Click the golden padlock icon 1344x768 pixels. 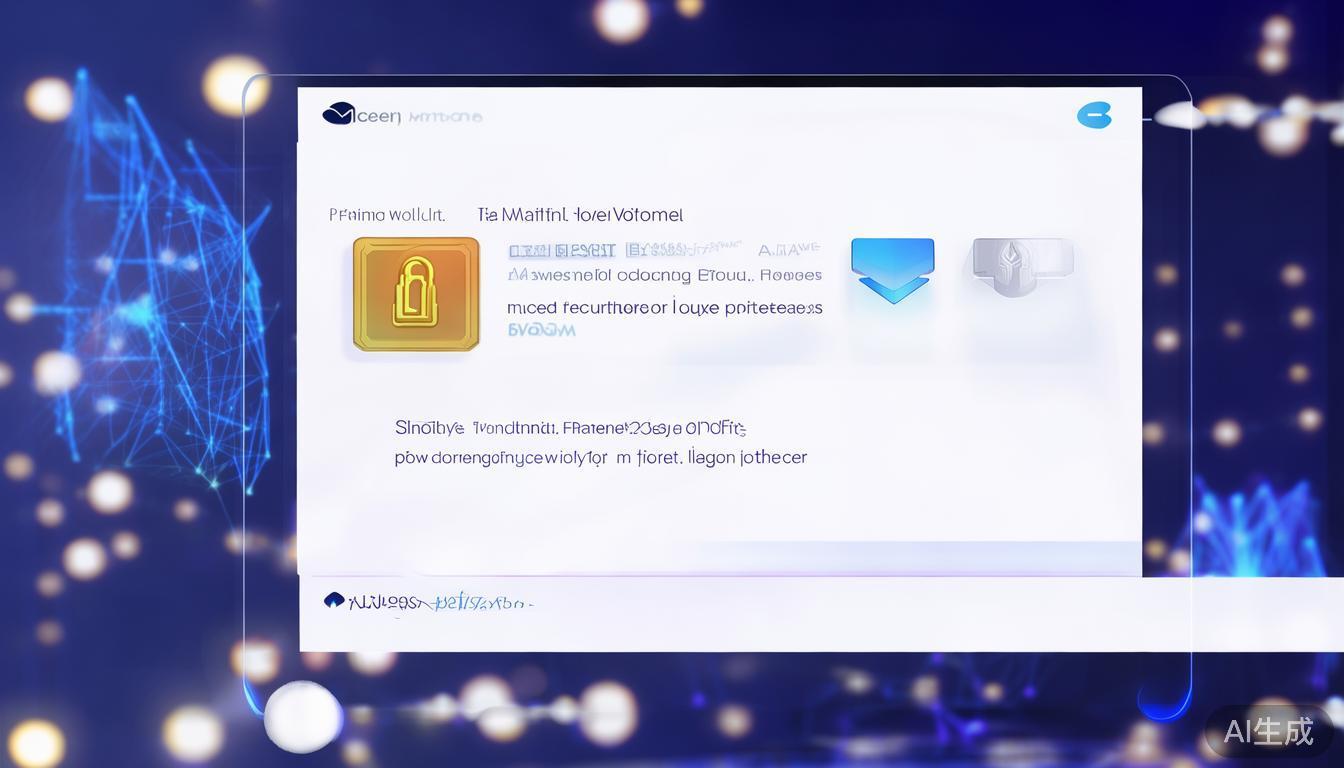coord(416,294)
